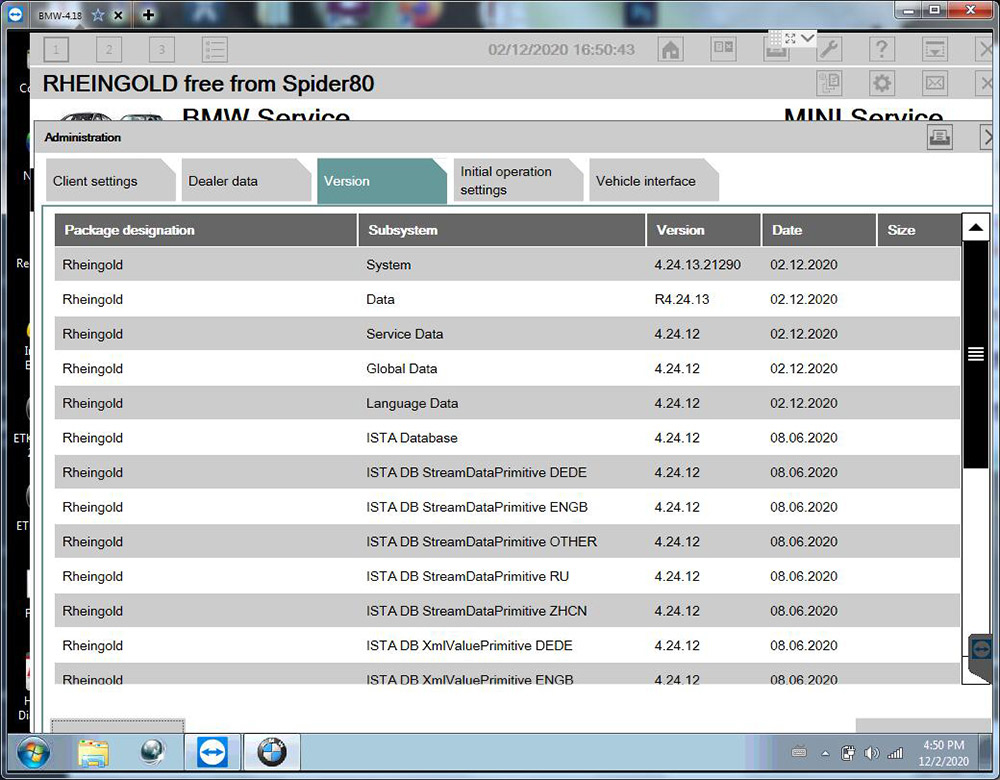The width and height of the screenshot is (1000, 780).
Task: Open the BMW Group app from the taskbar
Action: (x=271, y=752)
